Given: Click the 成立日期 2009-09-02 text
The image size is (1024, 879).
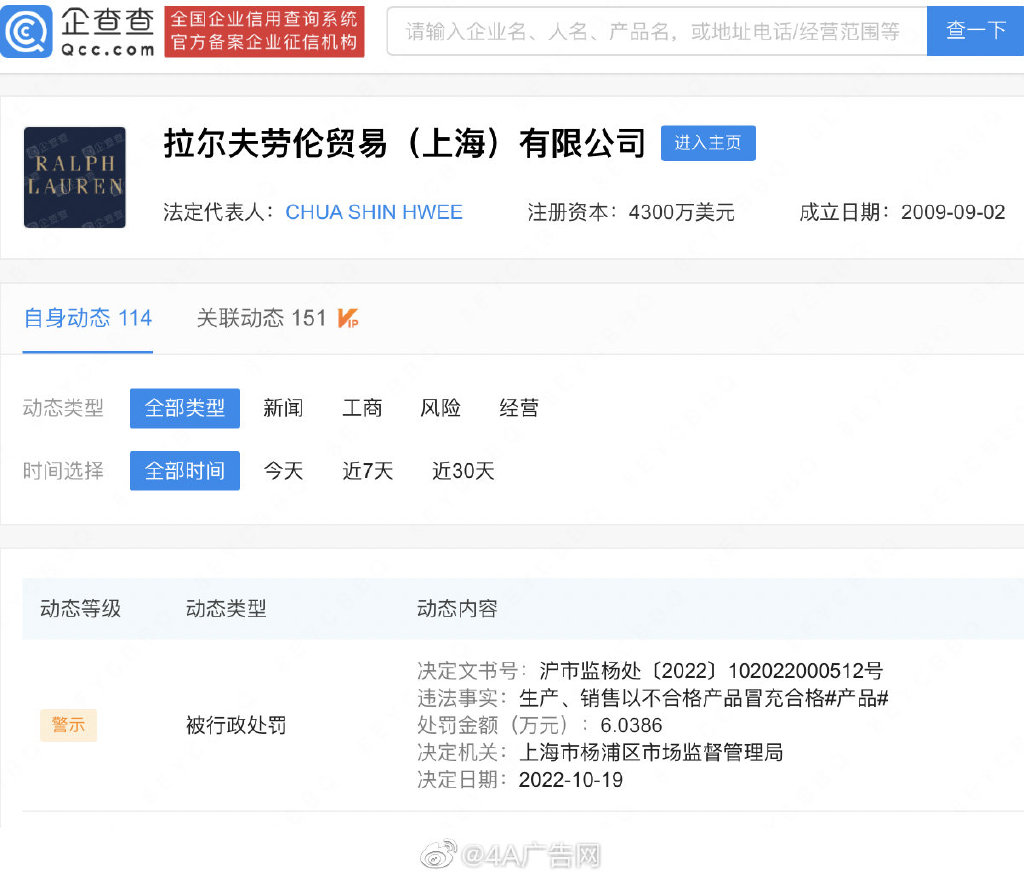Looking at the screenshot, I should coord(902,212).
